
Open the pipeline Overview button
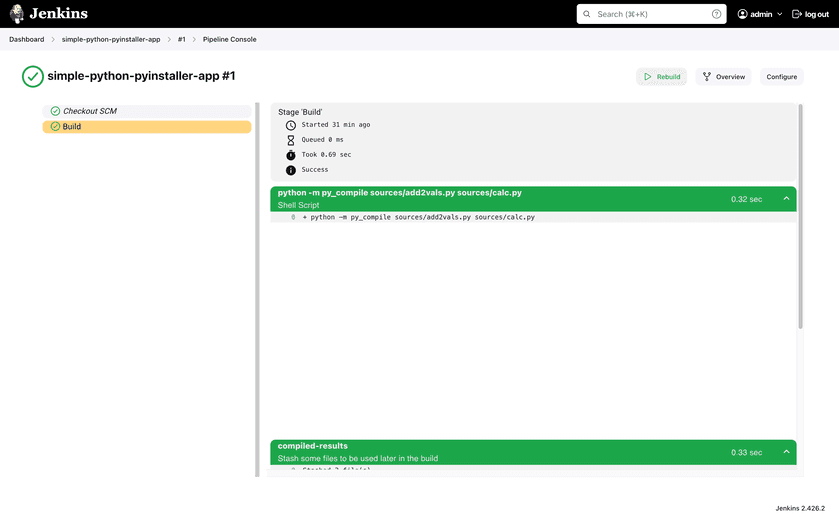click(x=723, y=77)
